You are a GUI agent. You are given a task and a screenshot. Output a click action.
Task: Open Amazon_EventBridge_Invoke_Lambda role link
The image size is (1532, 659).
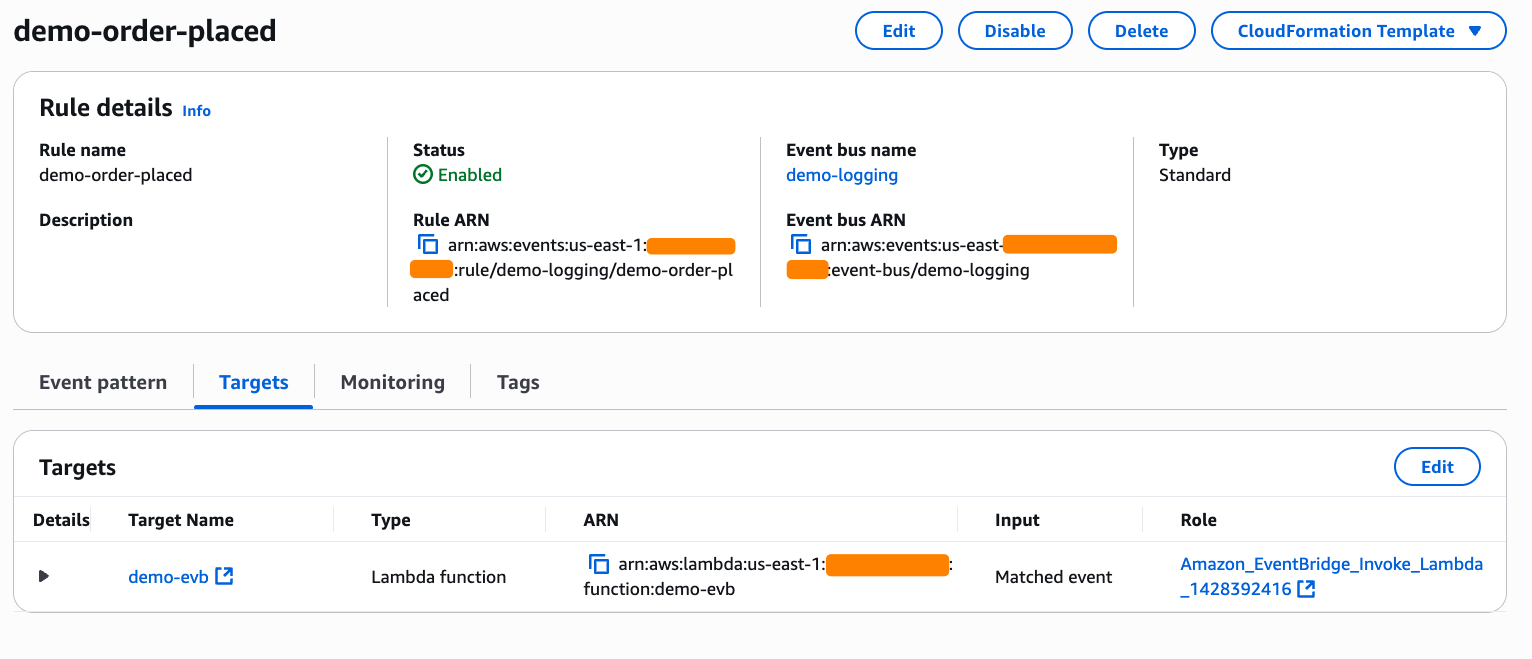click(x=1331, y=564)
